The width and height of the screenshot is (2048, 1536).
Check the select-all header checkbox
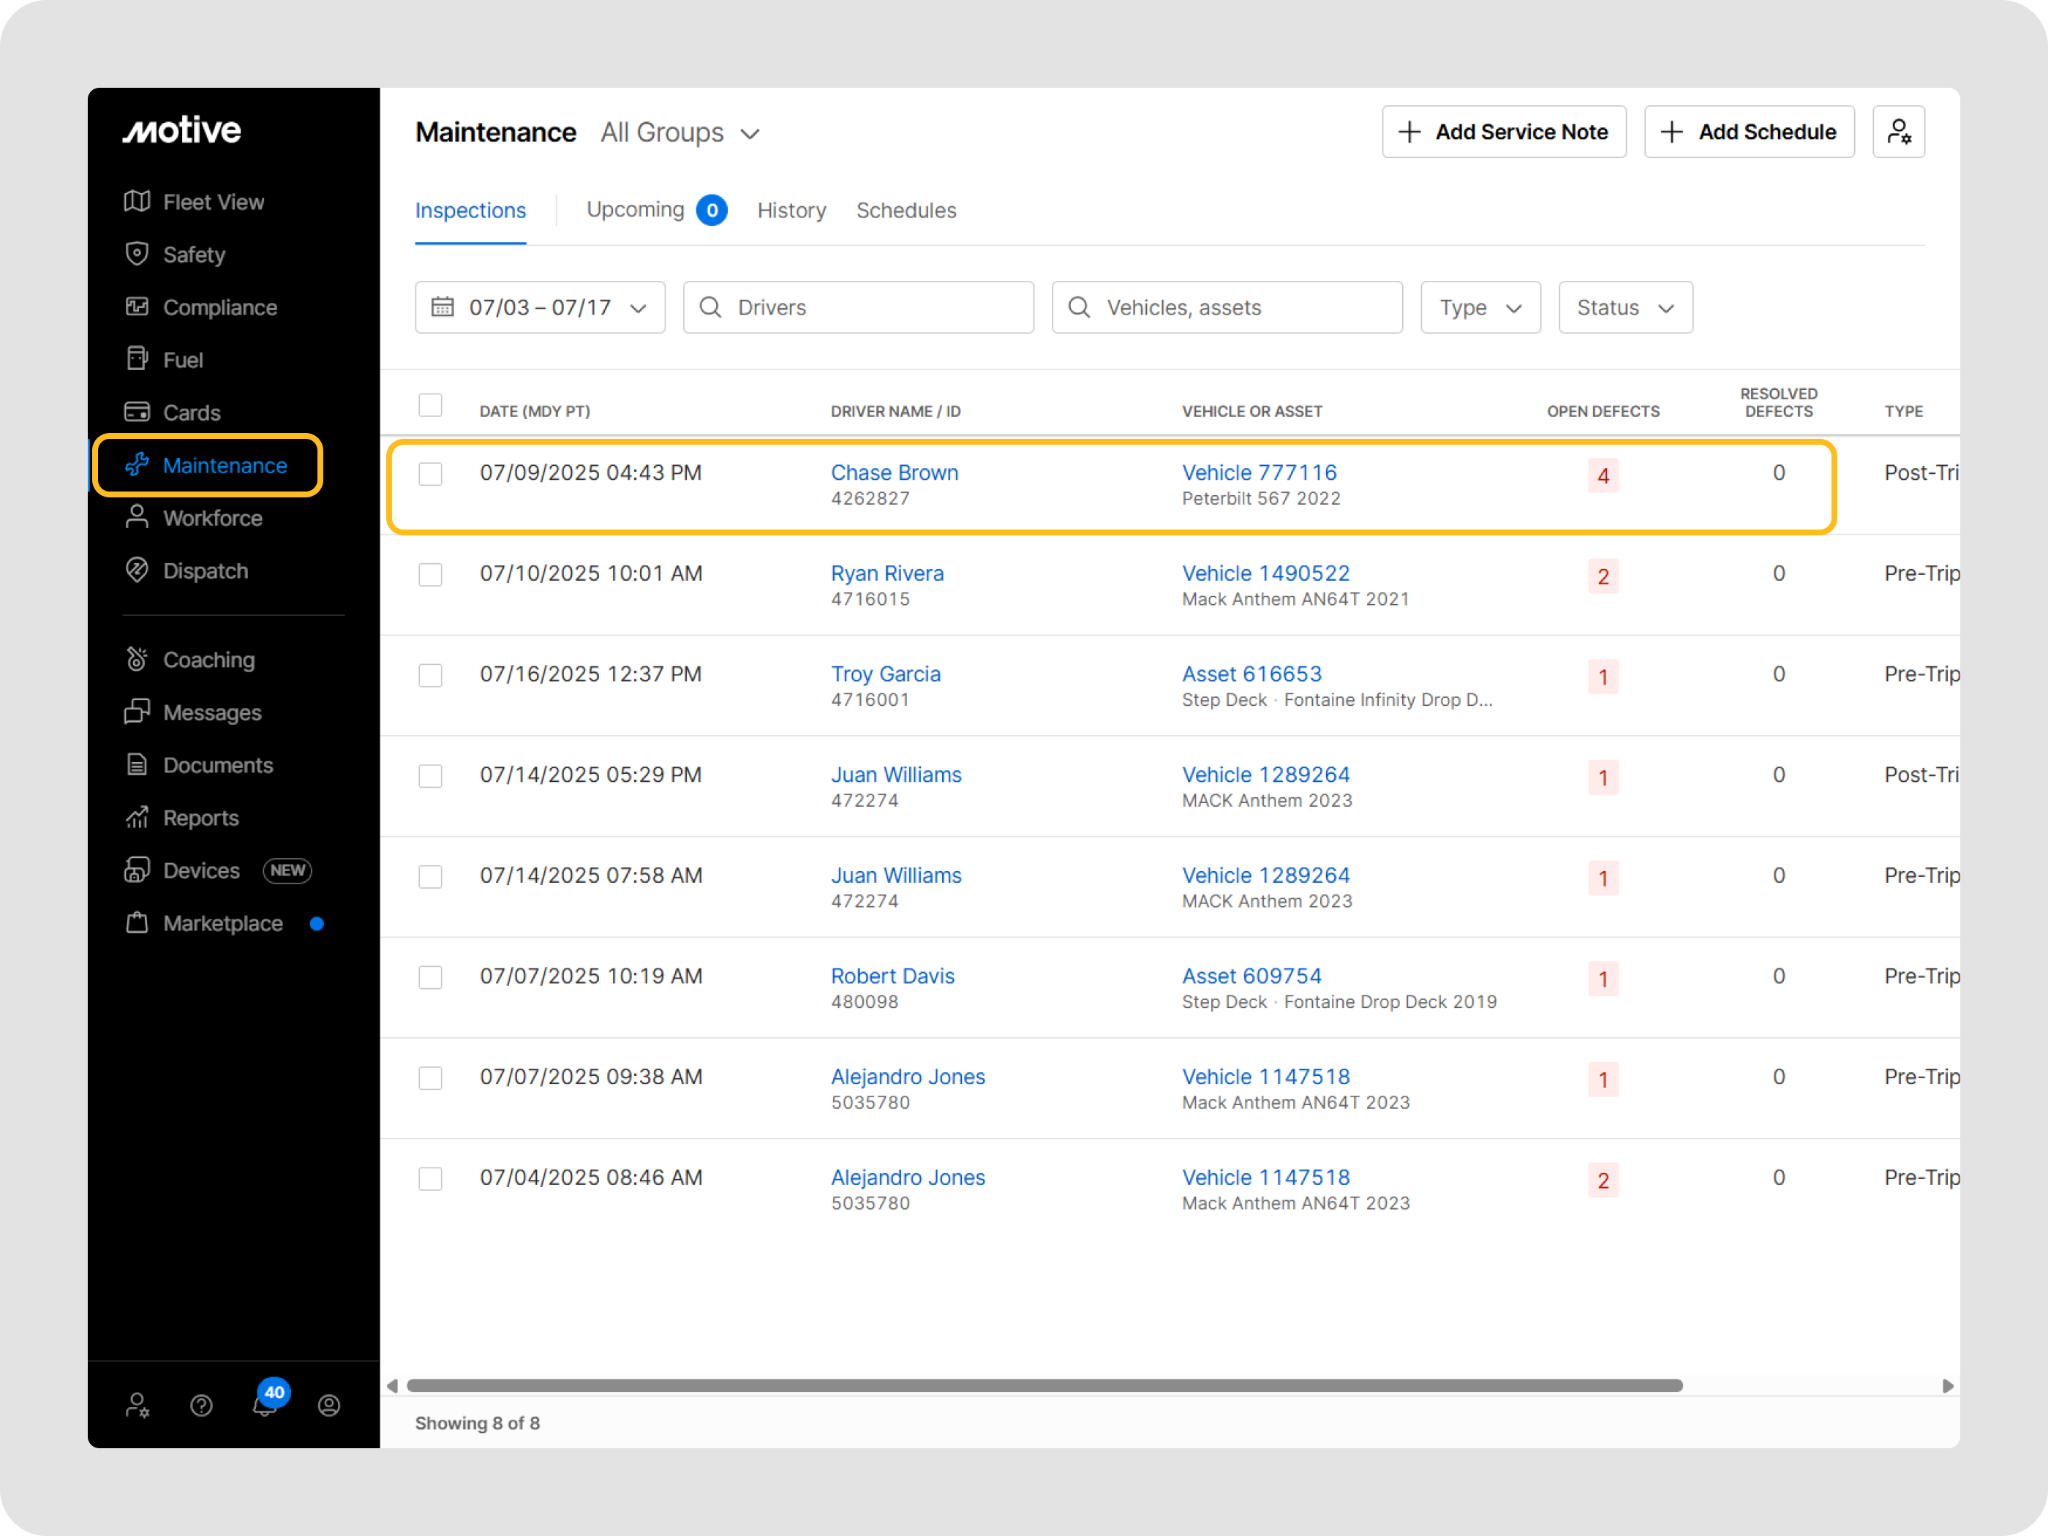point(430,405)
